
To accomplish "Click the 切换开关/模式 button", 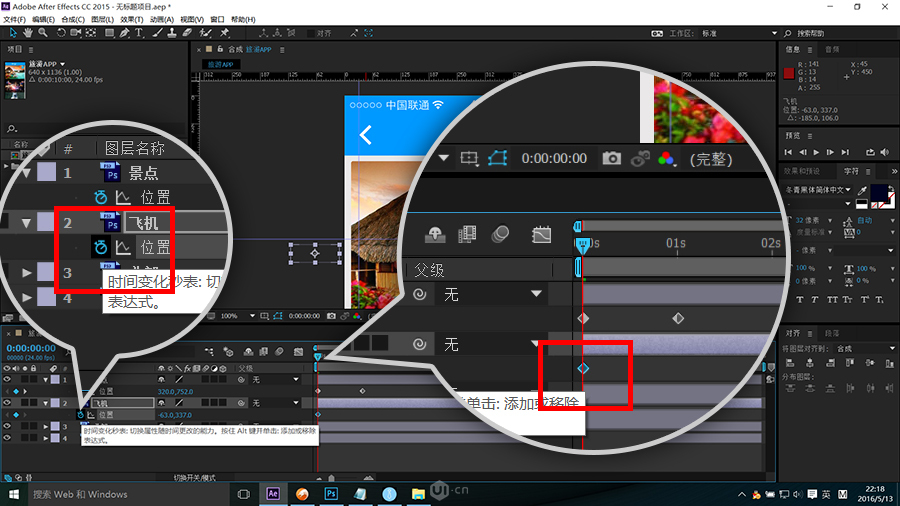I will [x=194, y=478].
